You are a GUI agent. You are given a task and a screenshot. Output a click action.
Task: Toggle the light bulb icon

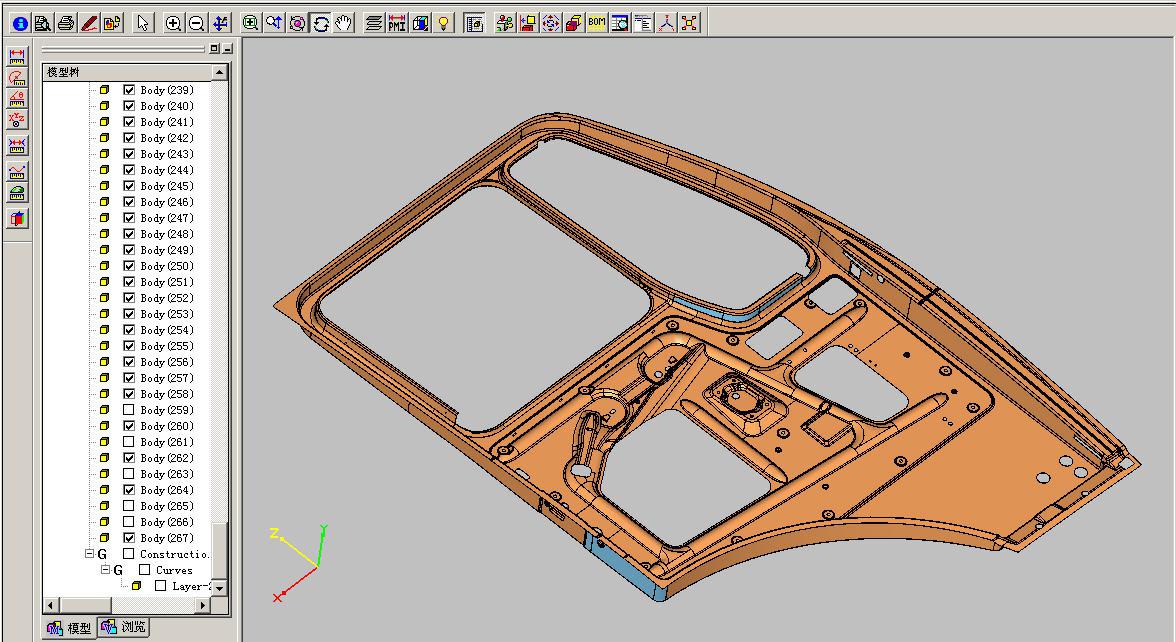(443, 23)
